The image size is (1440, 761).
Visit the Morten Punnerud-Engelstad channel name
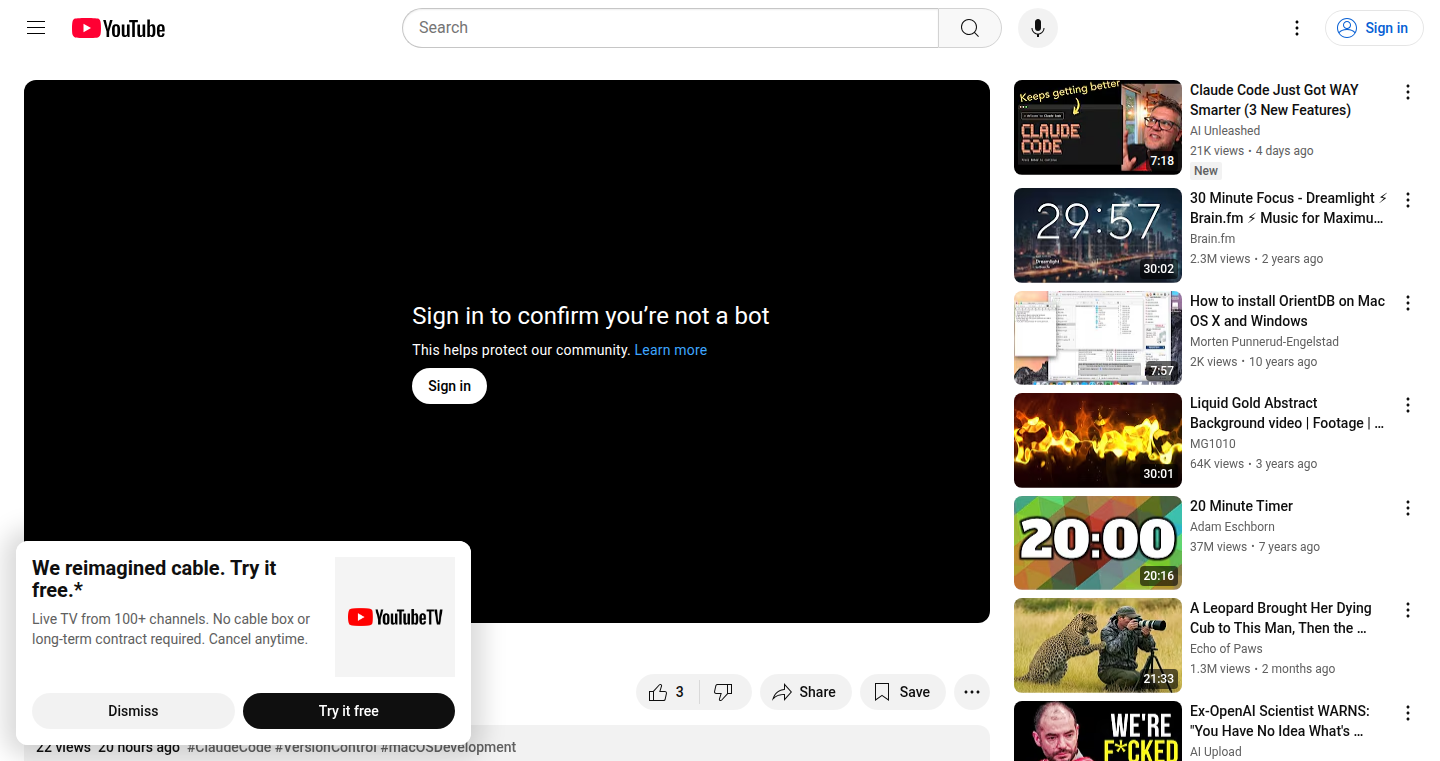(x=1264, y=342)
